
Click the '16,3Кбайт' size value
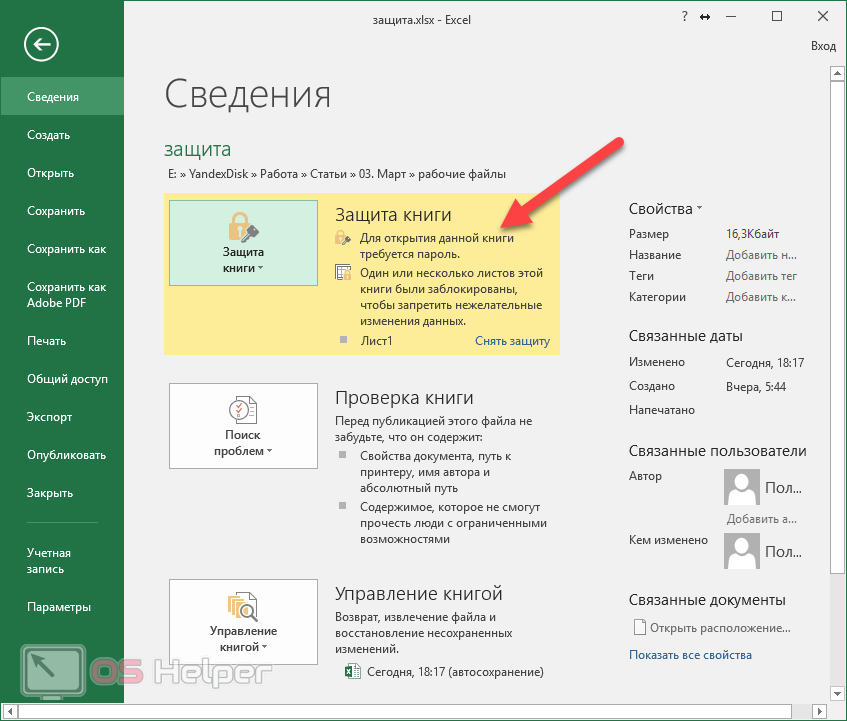point(752,234)
